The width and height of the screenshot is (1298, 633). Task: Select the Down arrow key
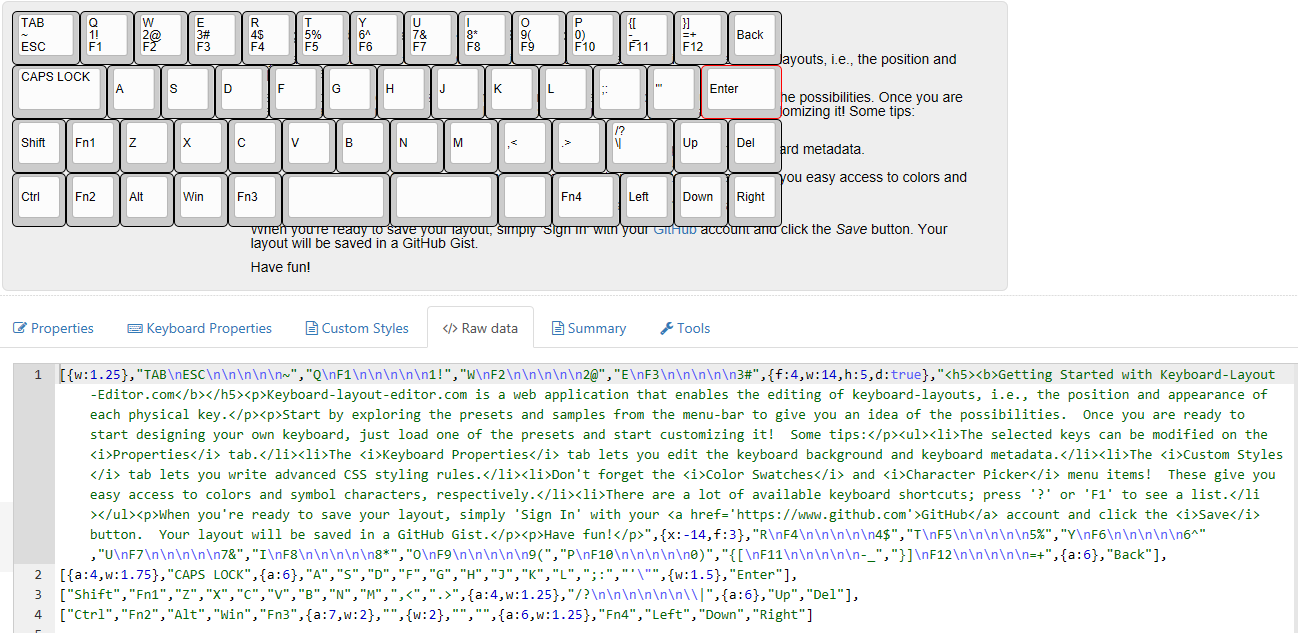pos(701,200)
